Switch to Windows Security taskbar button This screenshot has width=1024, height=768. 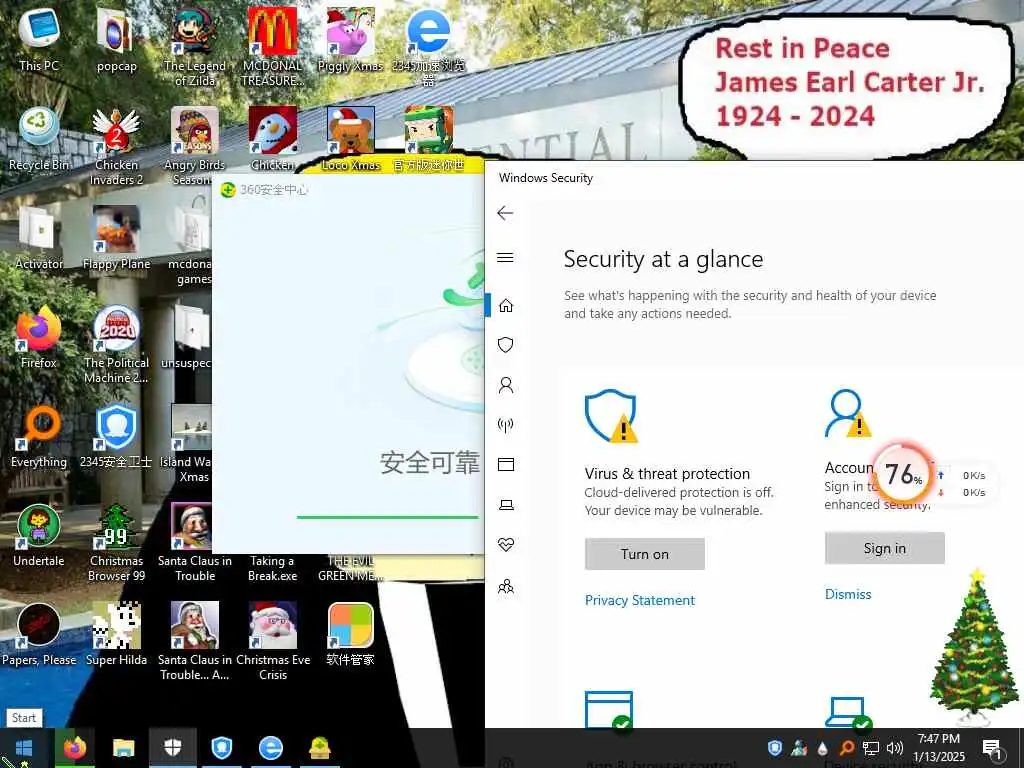pyautogui.click(x=172, y=748)
